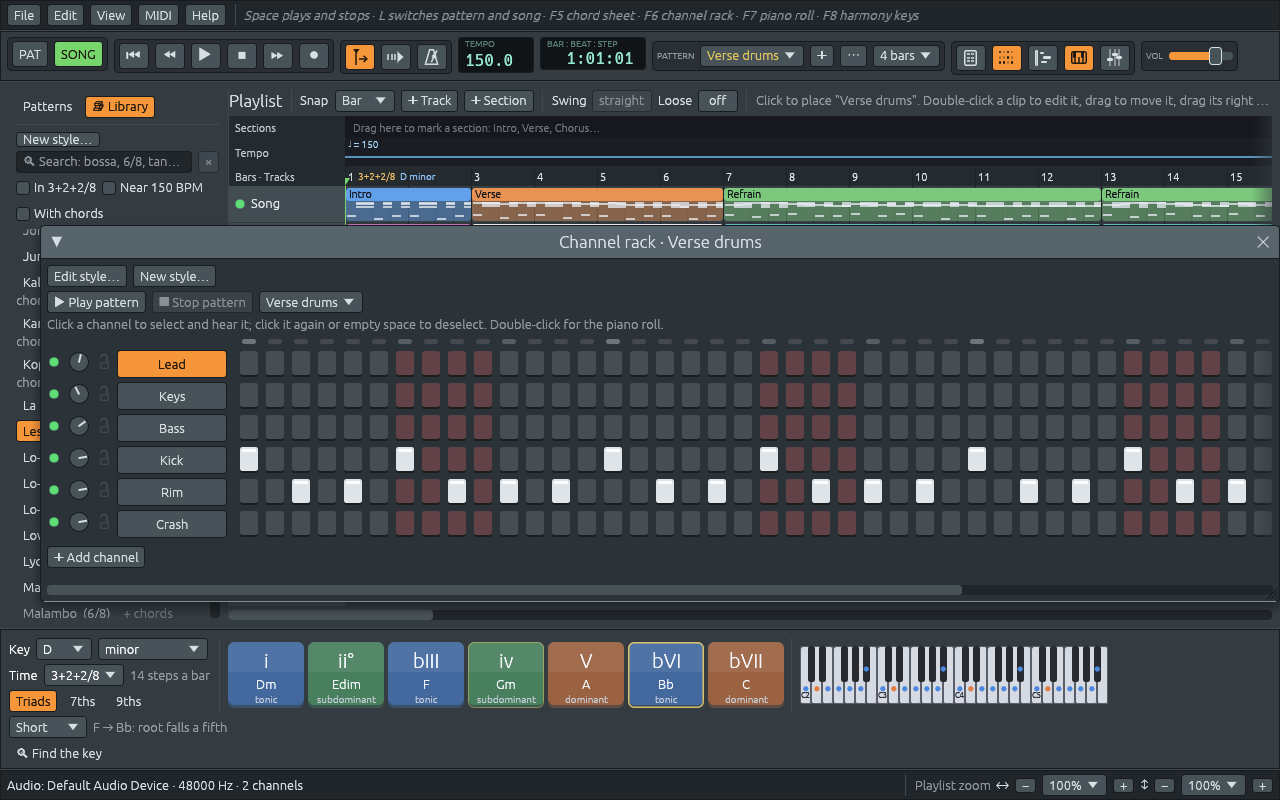Mute the Bass channel green LED
The image size is (1280, 800).
[x=54, y=427]
